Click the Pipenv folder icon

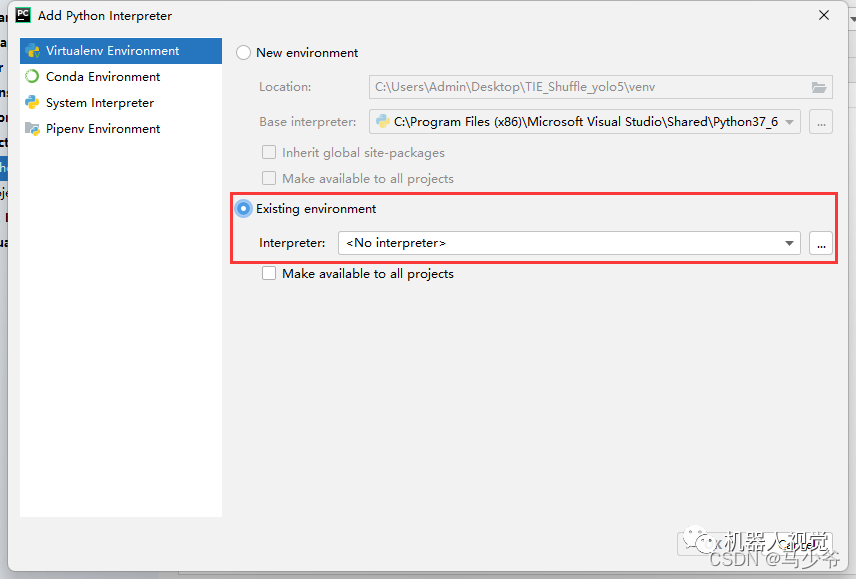click(x=32, y=129)
